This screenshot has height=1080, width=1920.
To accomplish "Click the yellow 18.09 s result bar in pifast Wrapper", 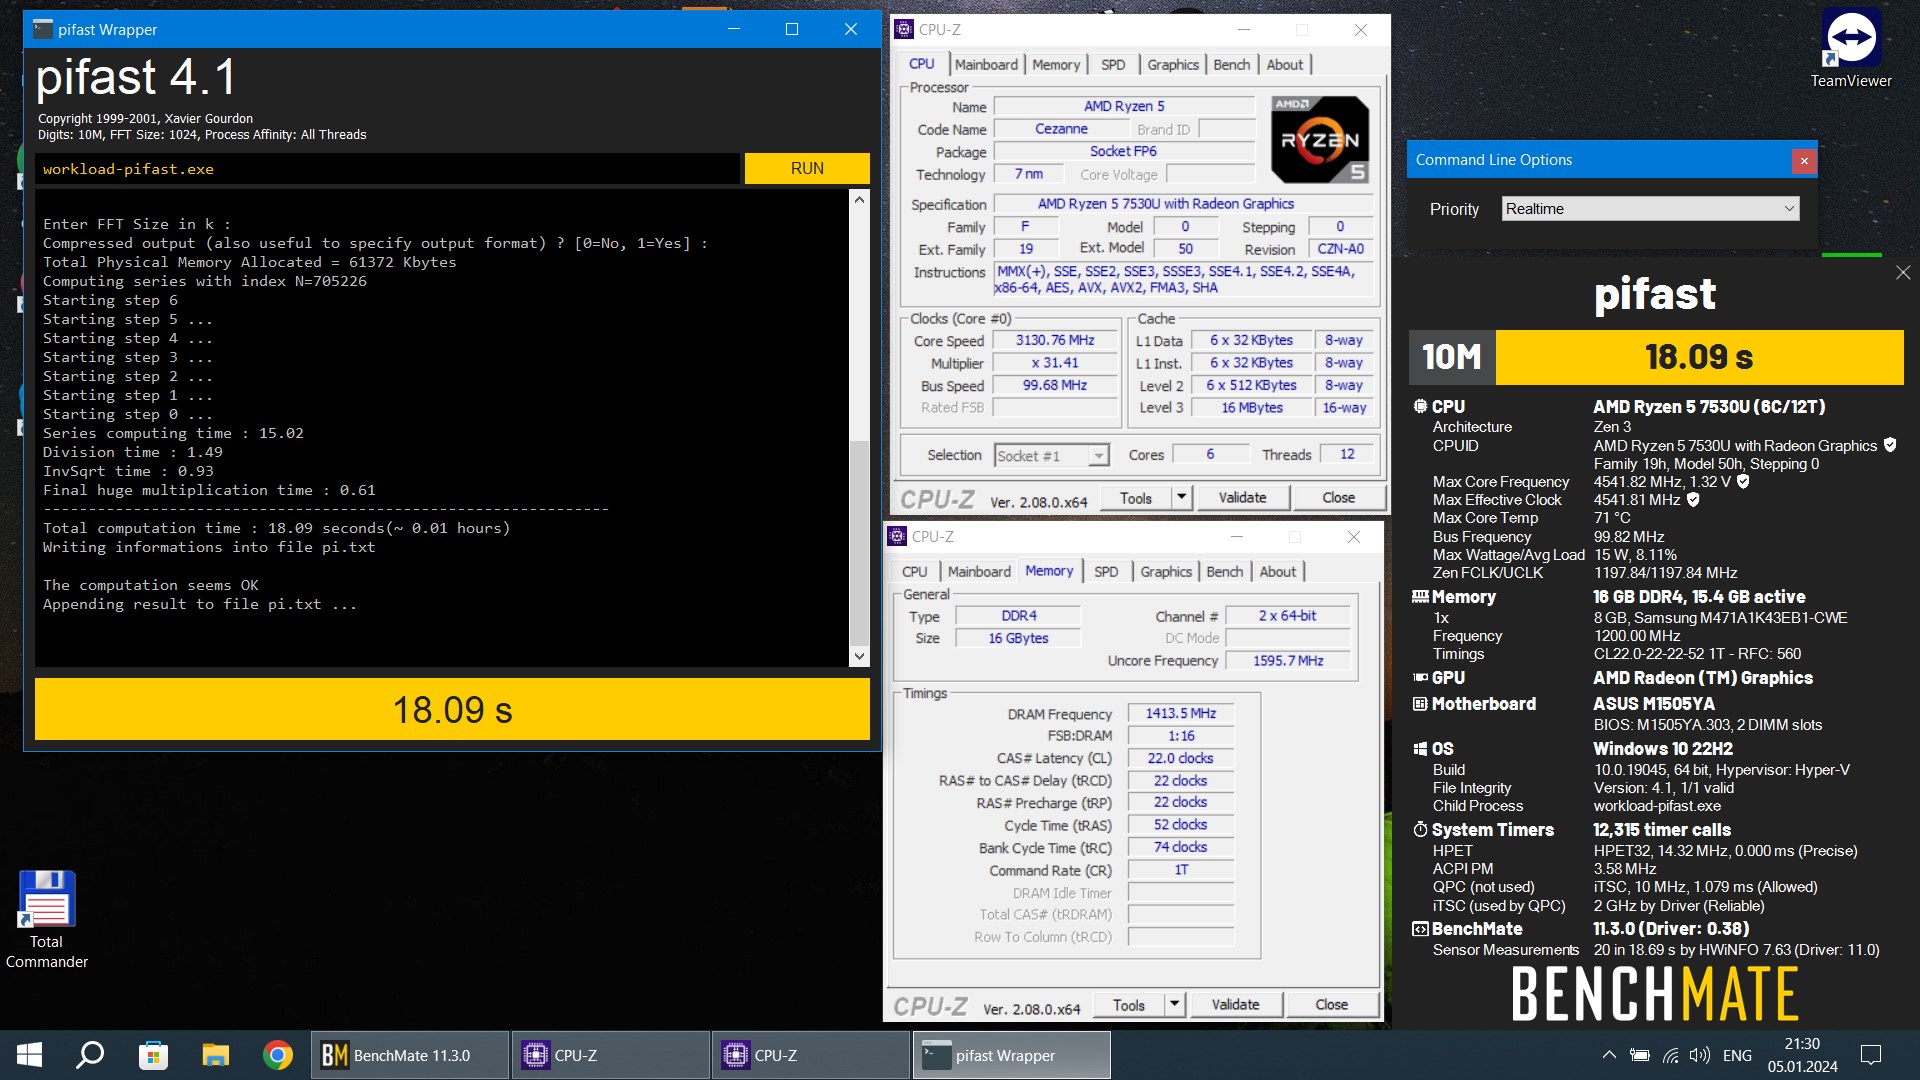I will (x=452, y=709).
